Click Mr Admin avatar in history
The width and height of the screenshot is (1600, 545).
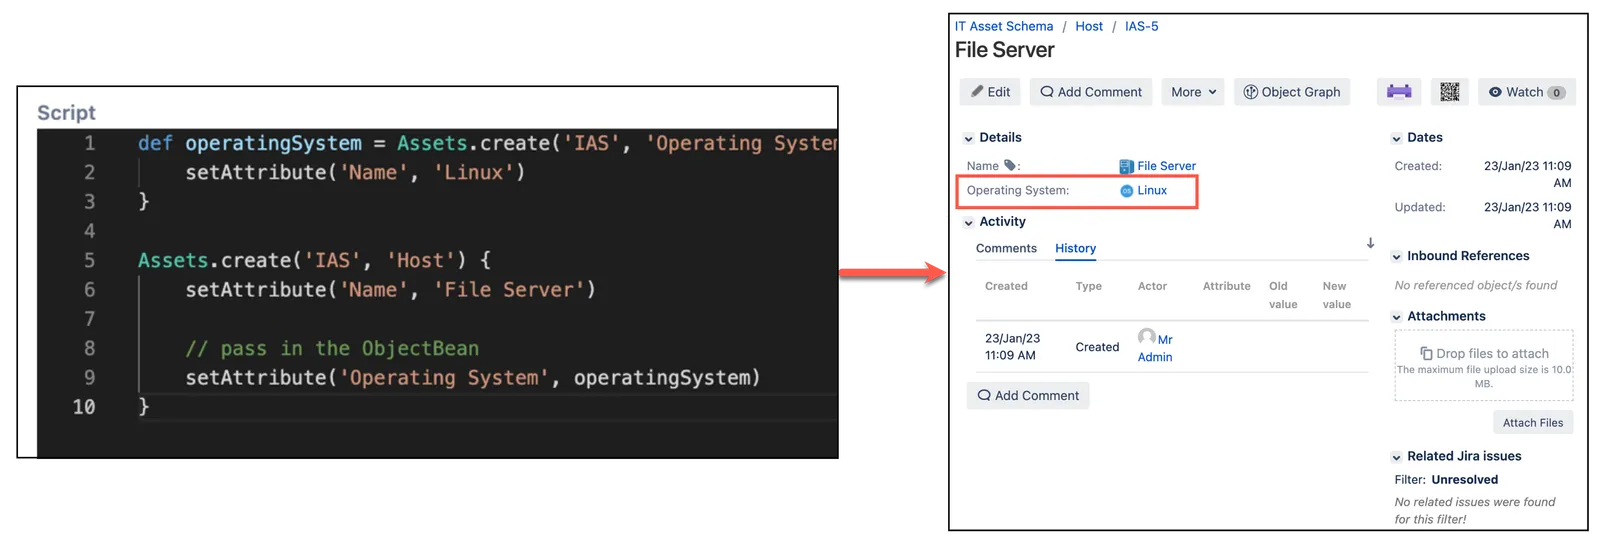point(1147,337)
